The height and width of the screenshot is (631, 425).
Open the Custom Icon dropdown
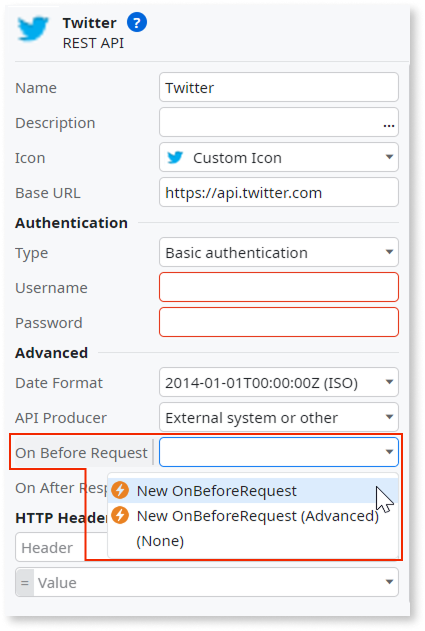click(279, 157)
